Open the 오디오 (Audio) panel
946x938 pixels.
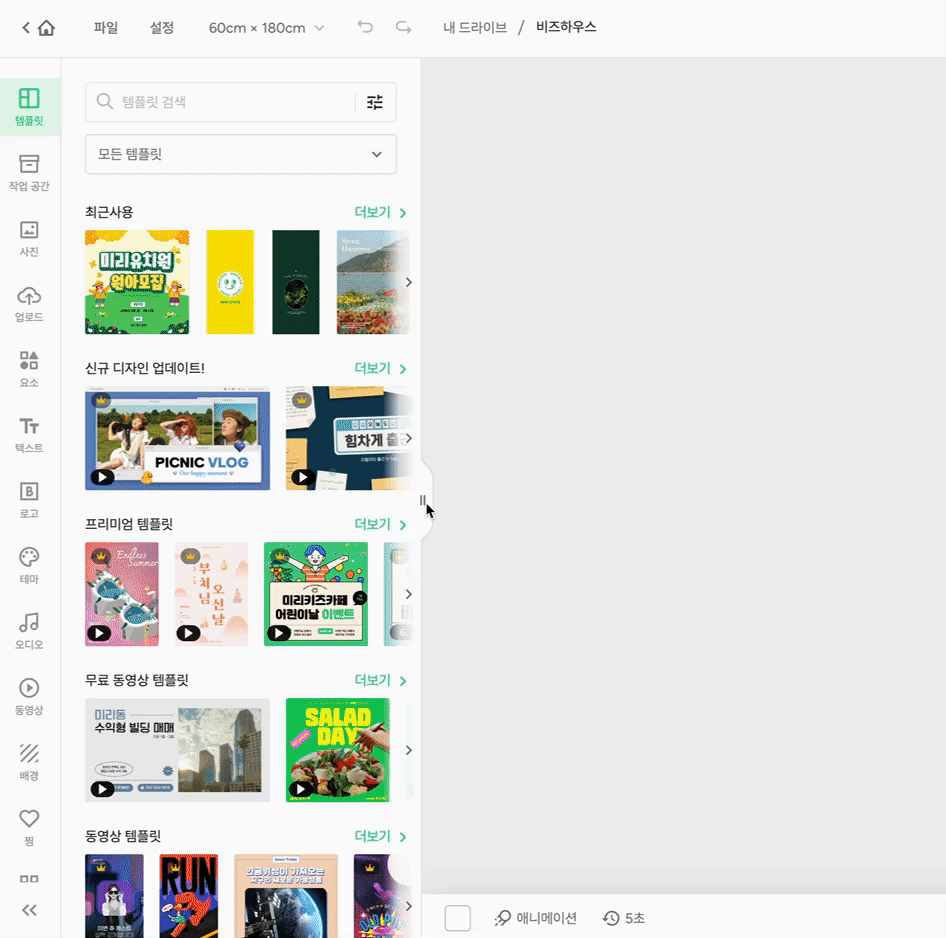point(29,630)
